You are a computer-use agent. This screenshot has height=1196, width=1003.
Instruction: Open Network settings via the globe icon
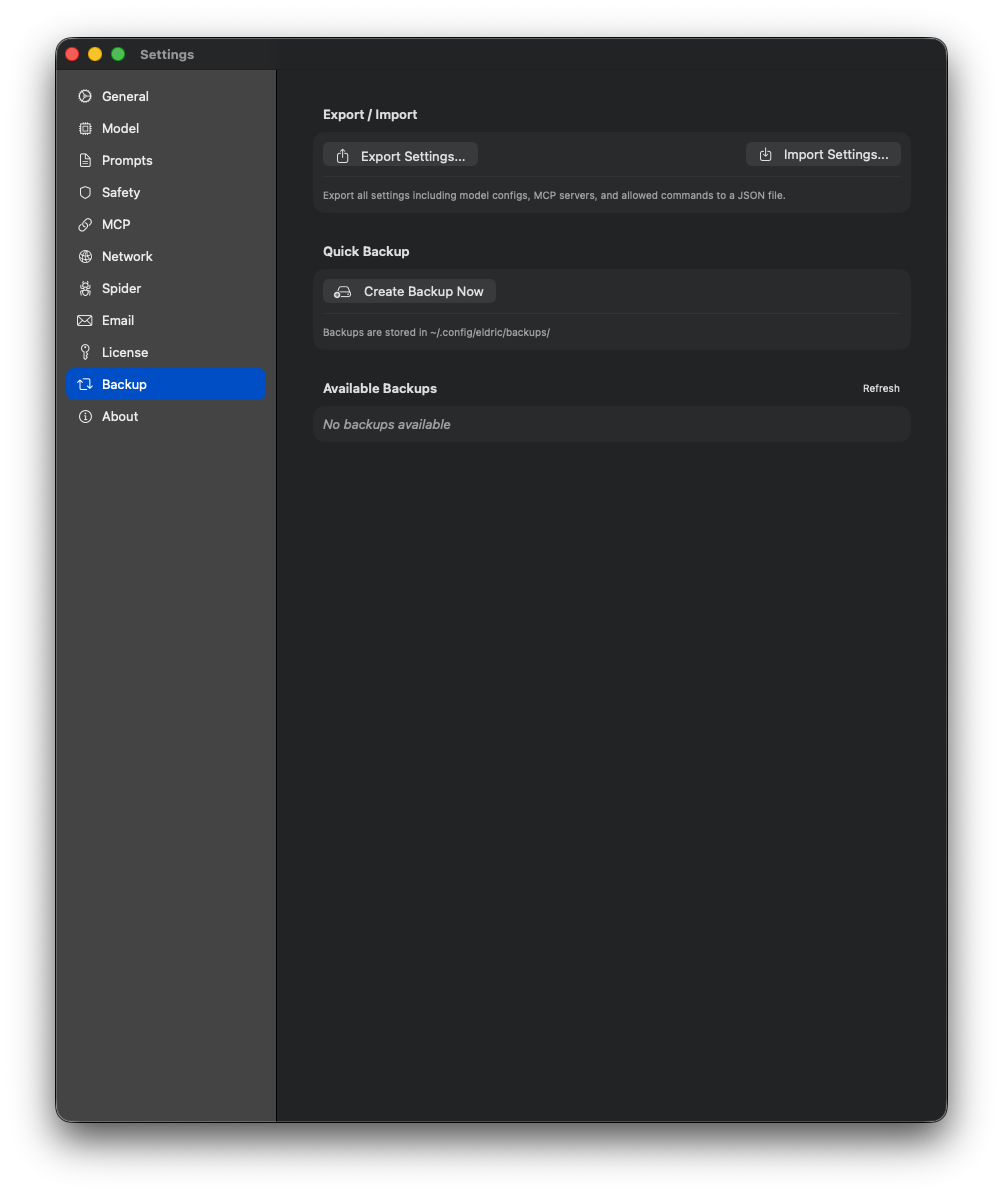86,256
